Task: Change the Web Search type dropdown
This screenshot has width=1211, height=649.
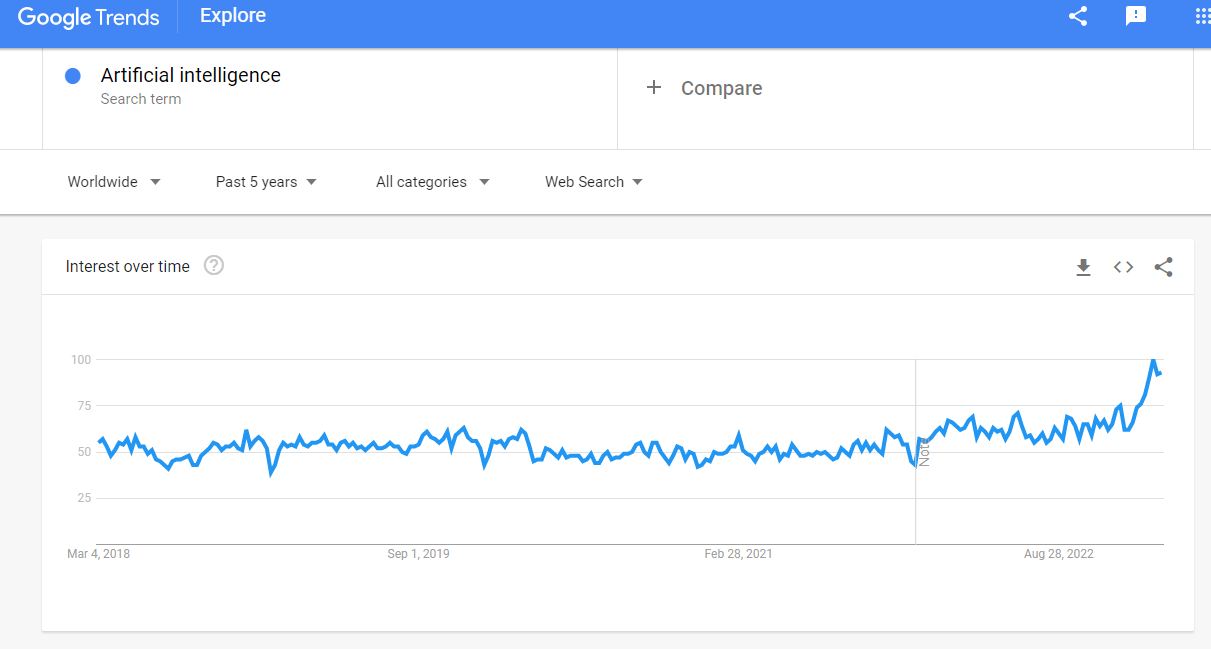Action: click(593, 182)
